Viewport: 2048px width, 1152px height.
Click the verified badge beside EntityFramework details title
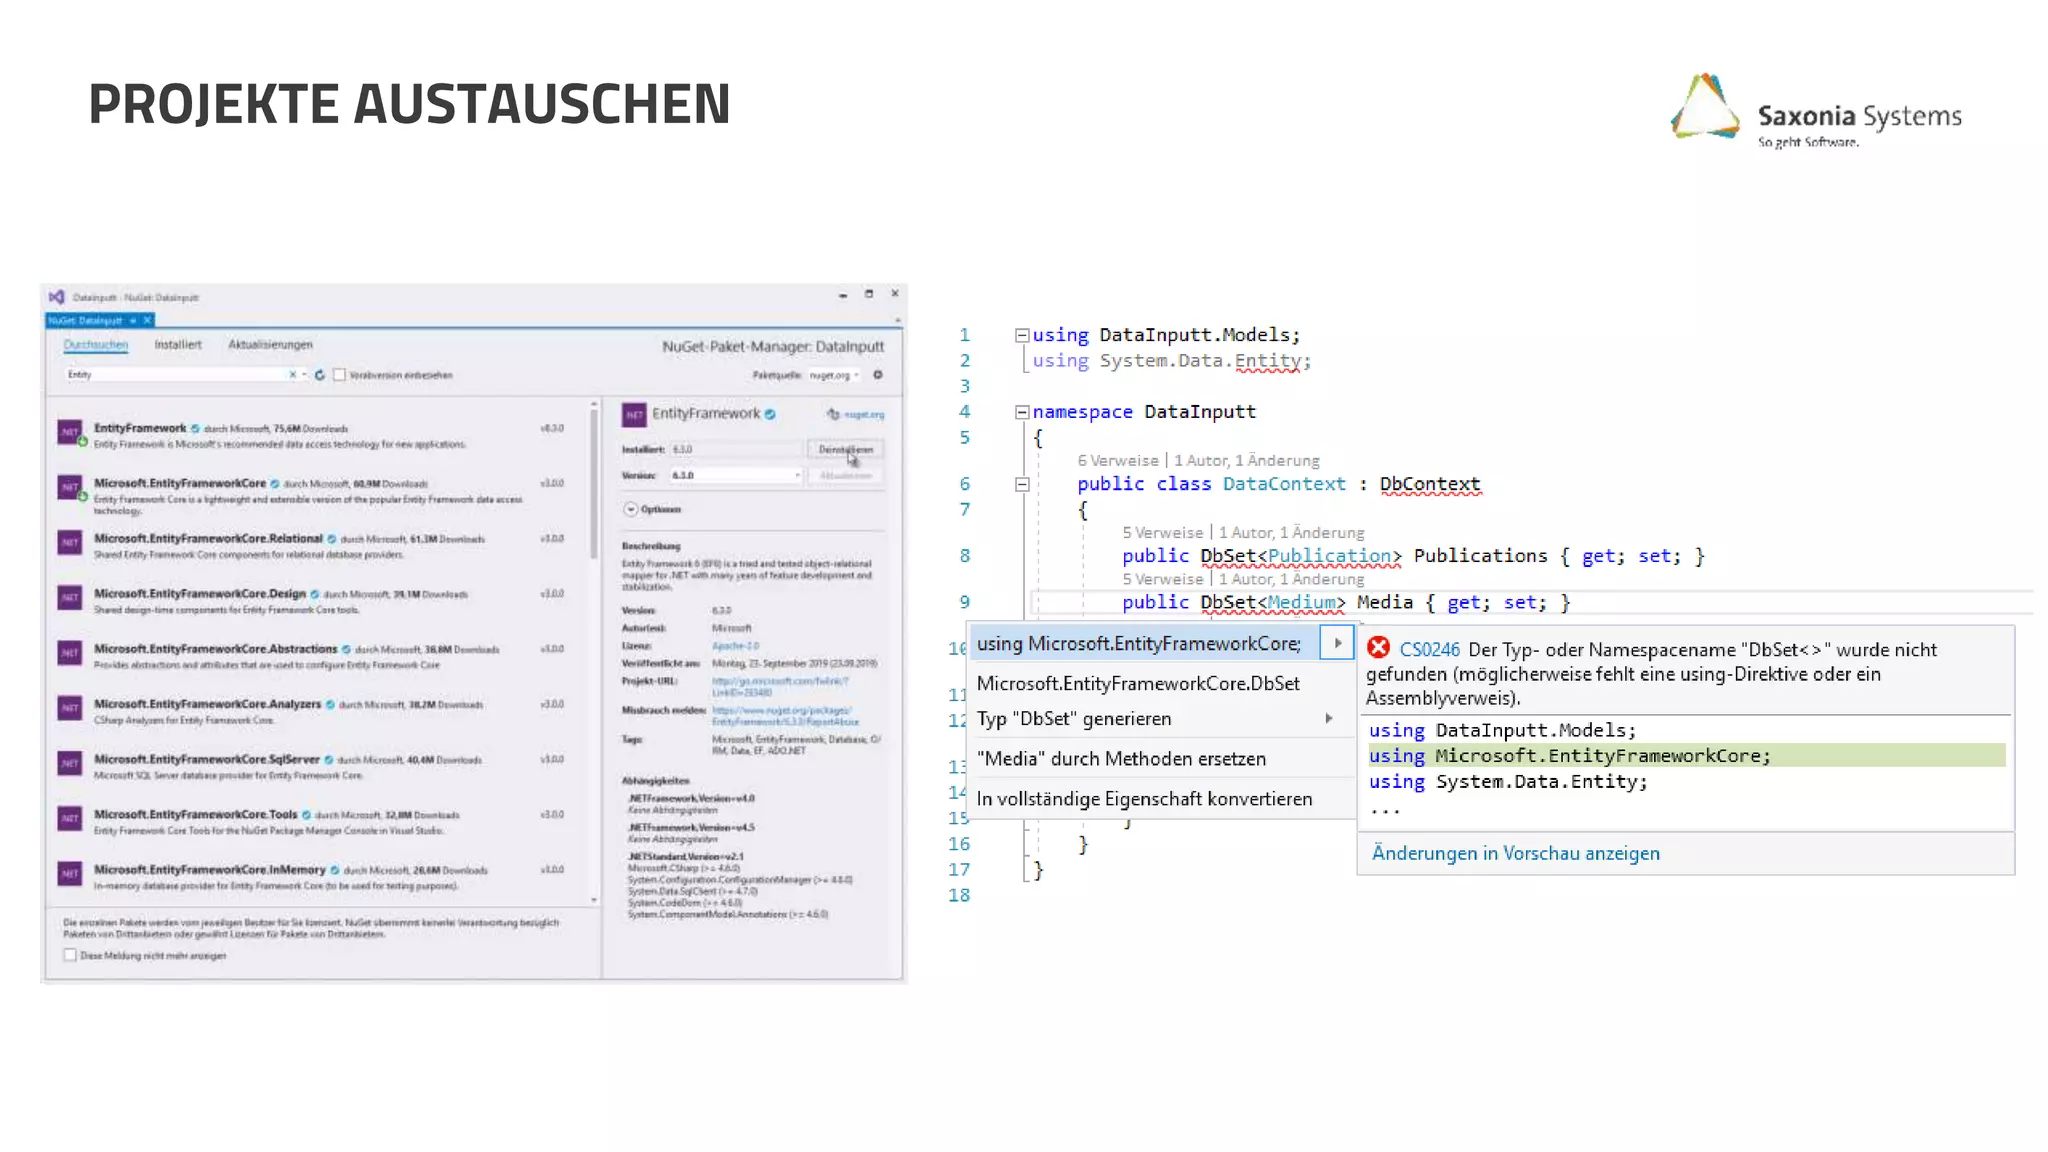point(770,414)
